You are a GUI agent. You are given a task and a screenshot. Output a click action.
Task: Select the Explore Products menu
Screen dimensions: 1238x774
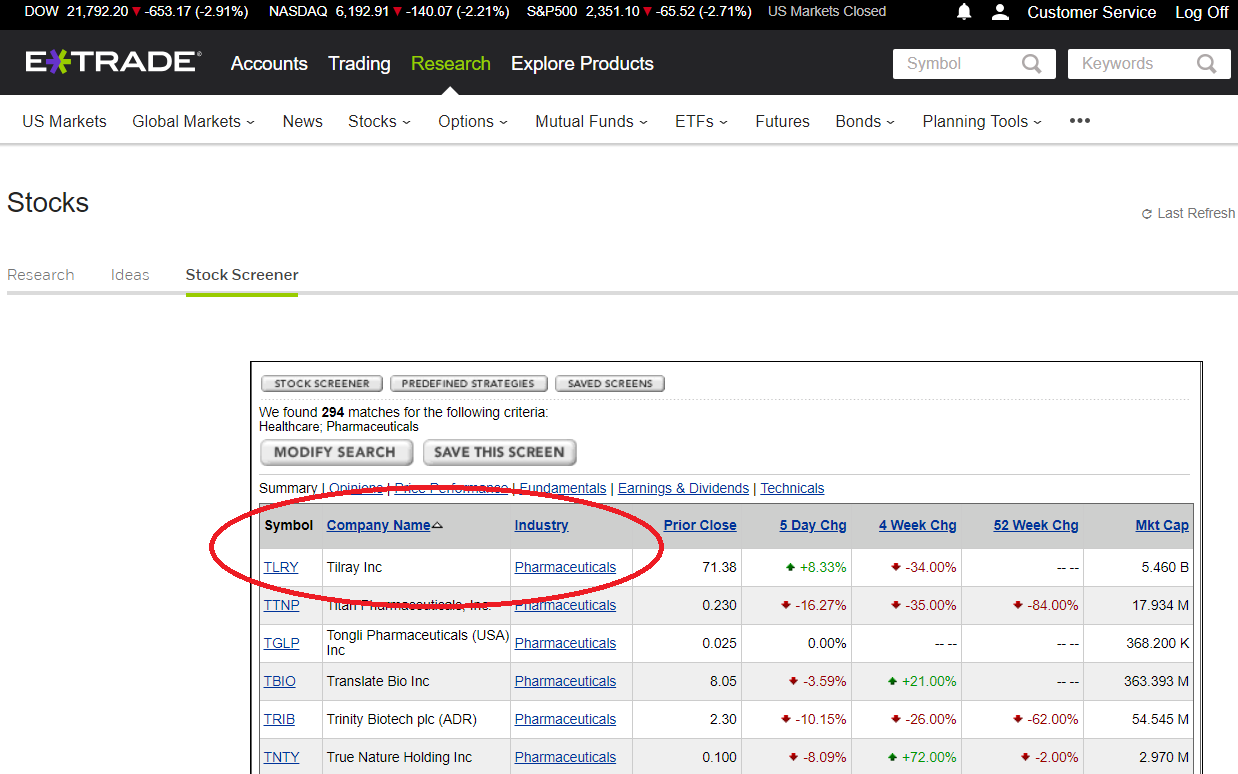pyautogui.click(x=581, y=63)
